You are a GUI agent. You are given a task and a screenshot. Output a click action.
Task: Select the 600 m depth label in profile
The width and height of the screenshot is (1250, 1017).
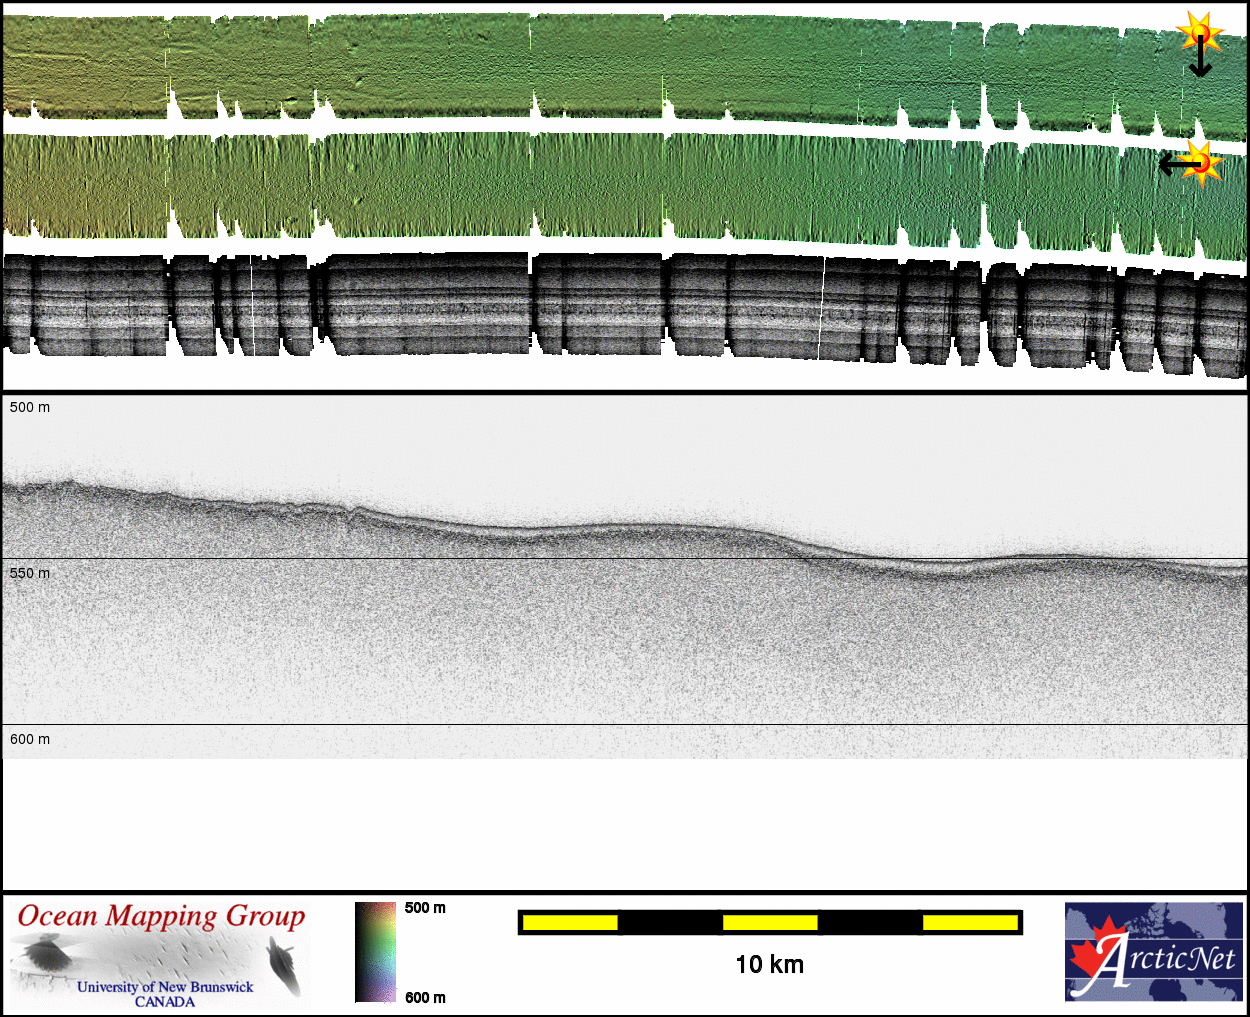30,739
